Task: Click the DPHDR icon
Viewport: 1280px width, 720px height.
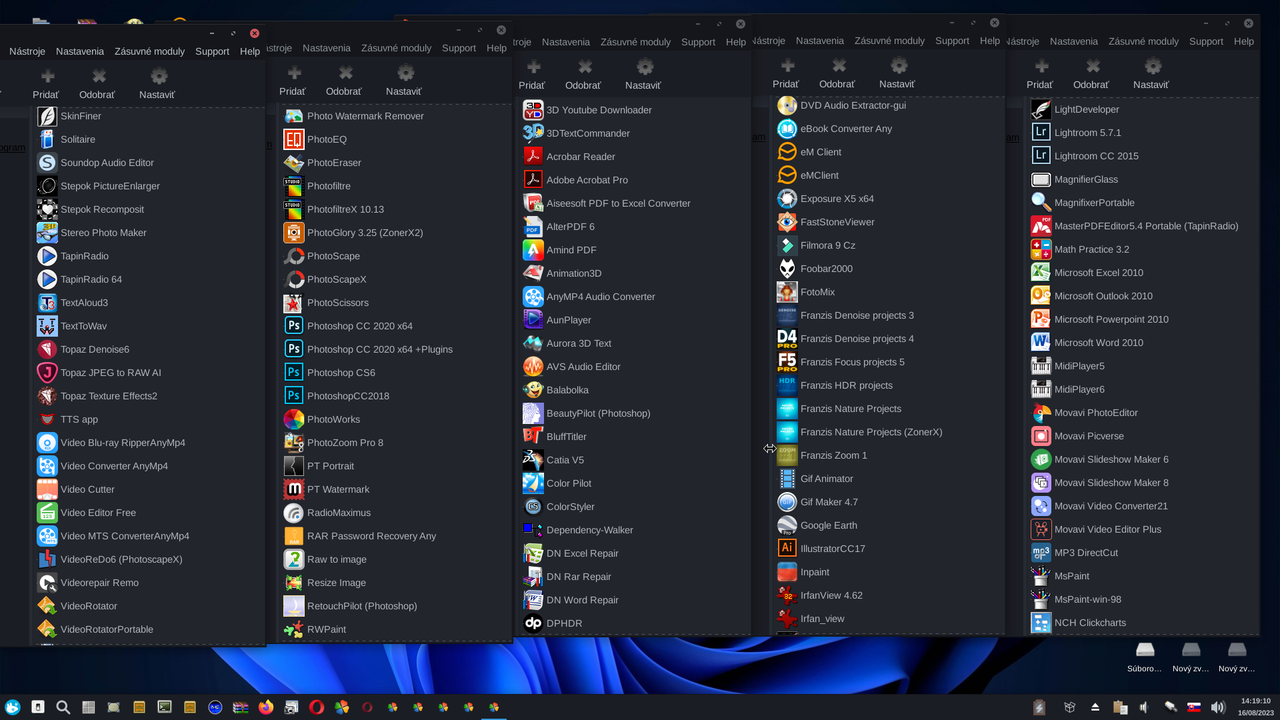Action: (533, 623)
